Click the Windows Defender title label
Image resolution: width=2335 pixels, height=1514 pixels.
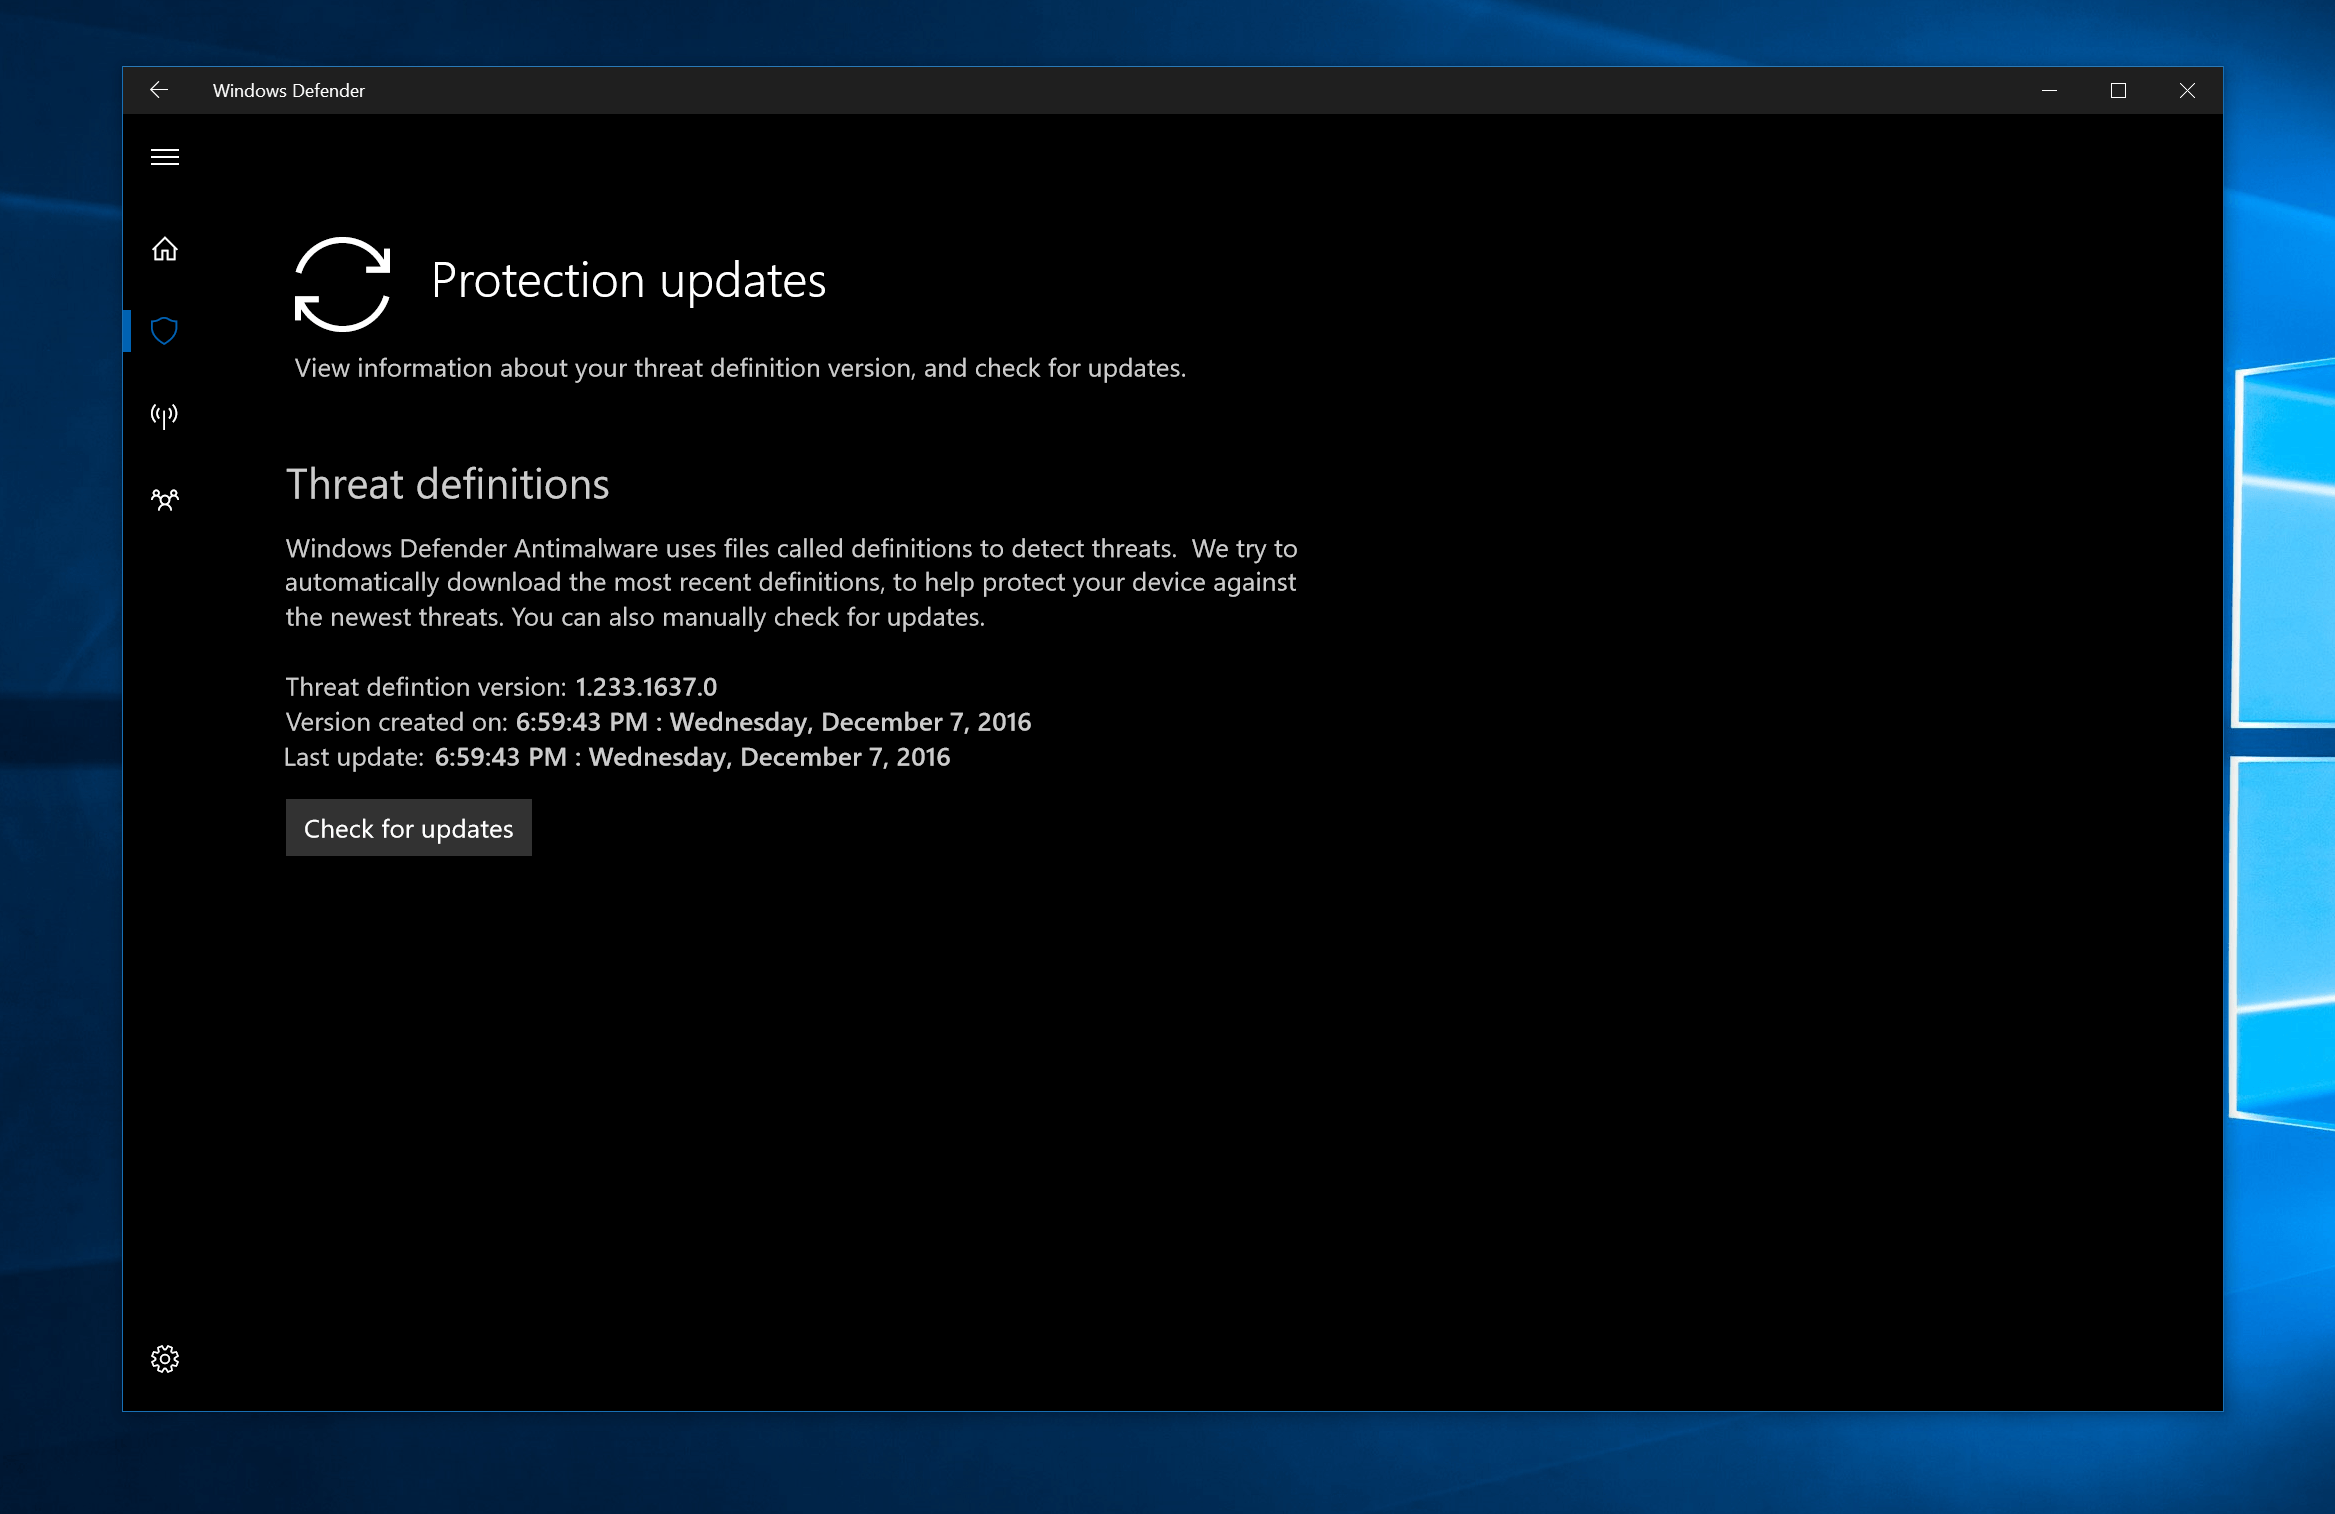(293, 90)
